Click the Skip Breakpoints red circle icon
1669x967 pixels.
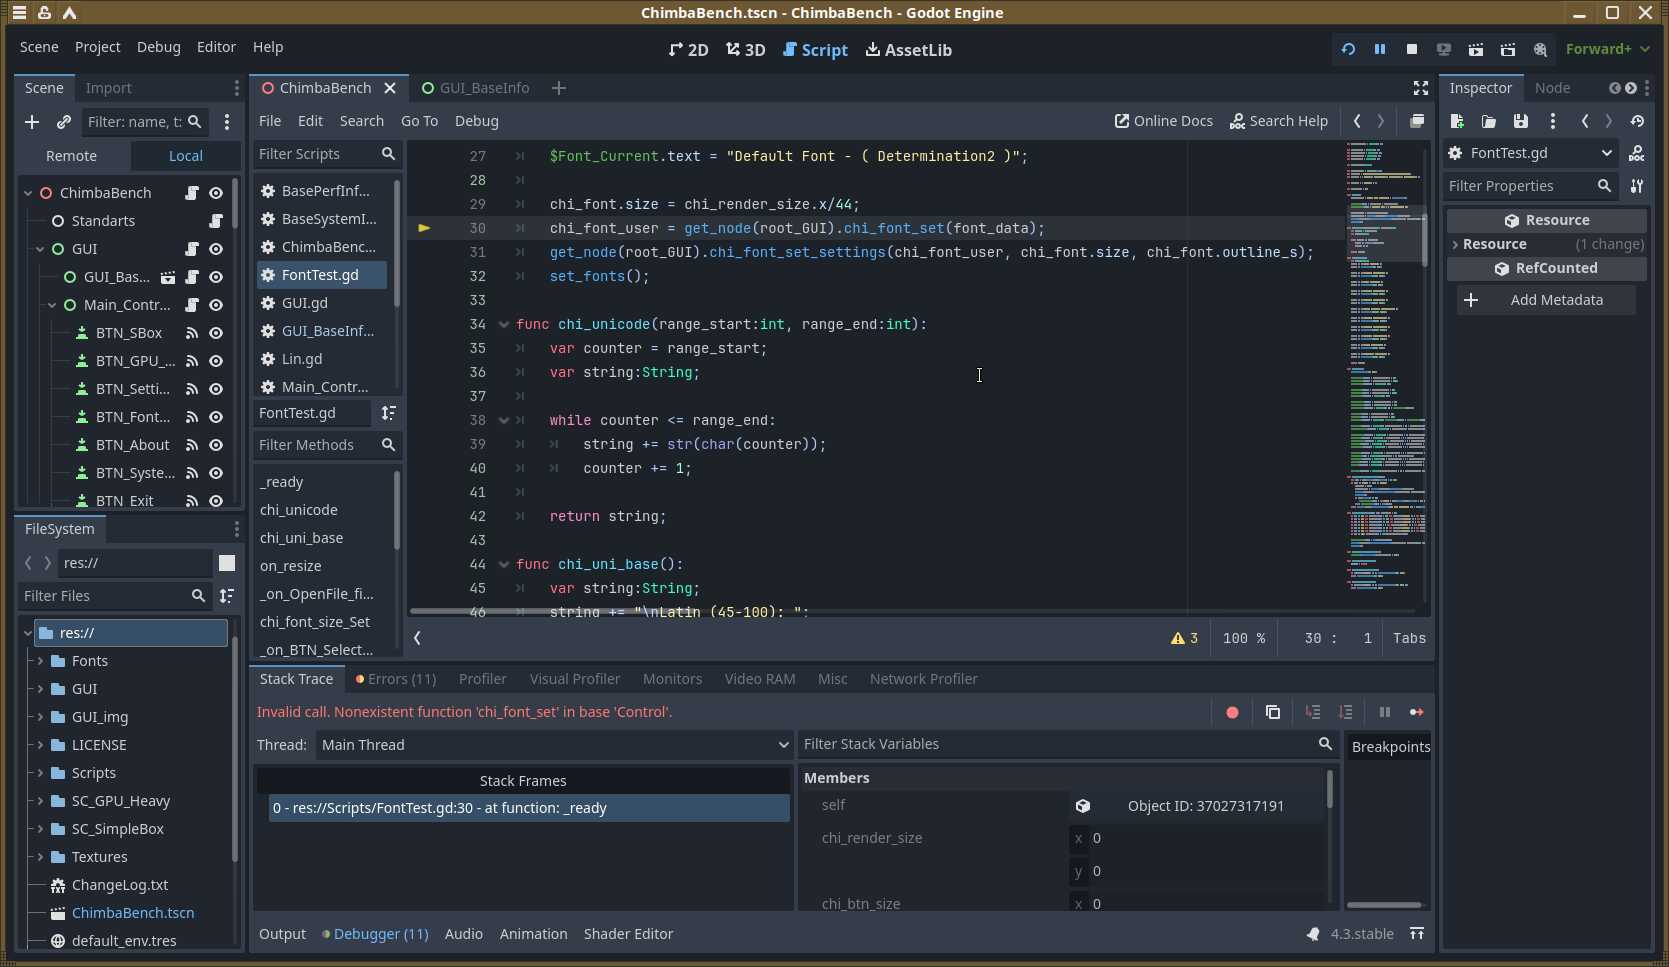(1232, 712)
